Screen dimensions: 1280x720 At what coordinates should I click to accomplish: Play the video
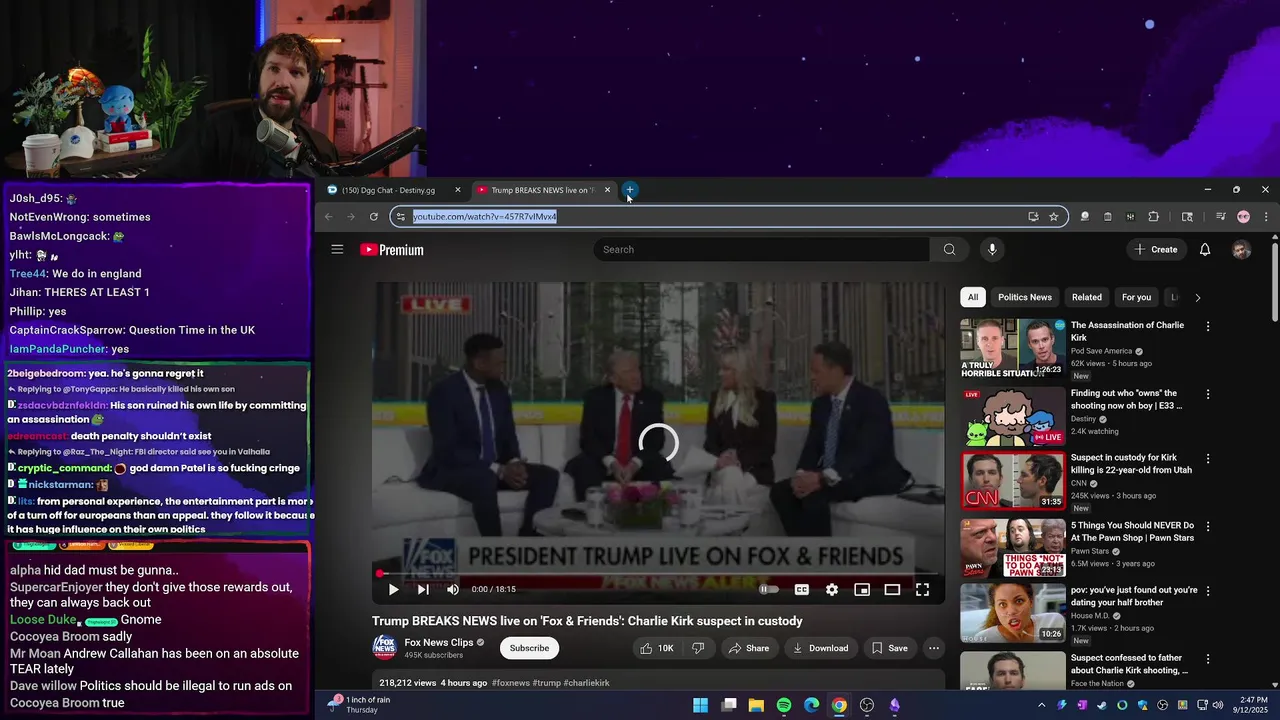[x=393, y=589]
